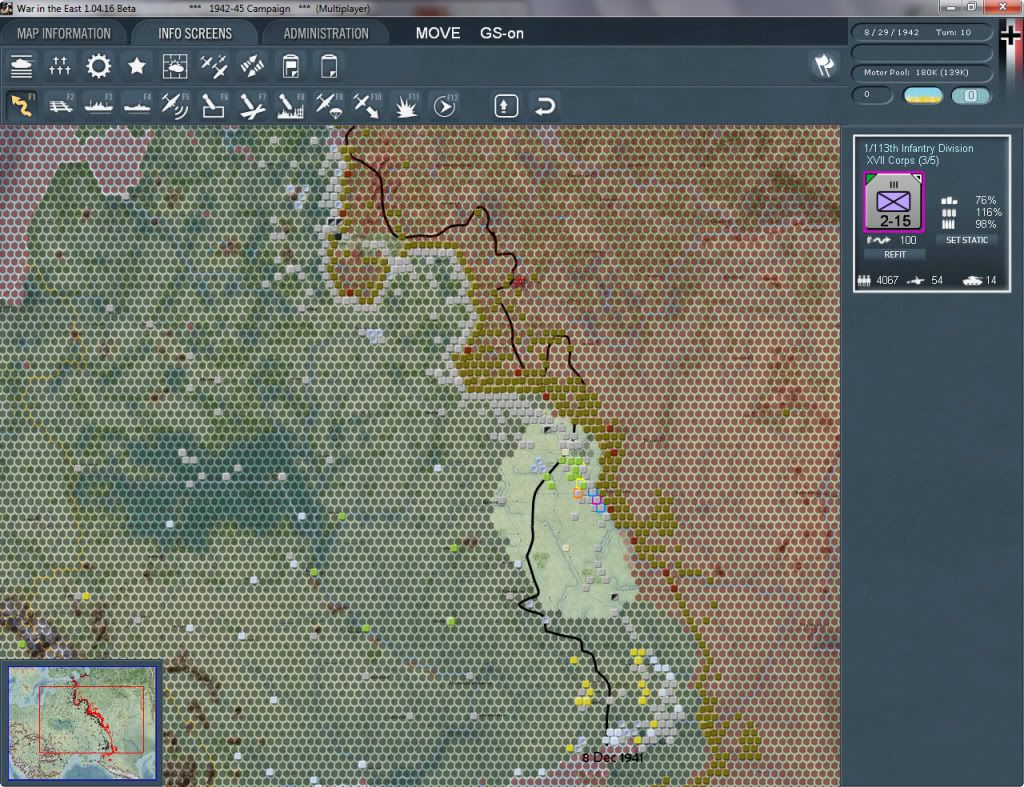Screen dimensions: 1024x787
Task: Click the GS-on indicator text
Action: pyautogui.click(x=502, y=33)
